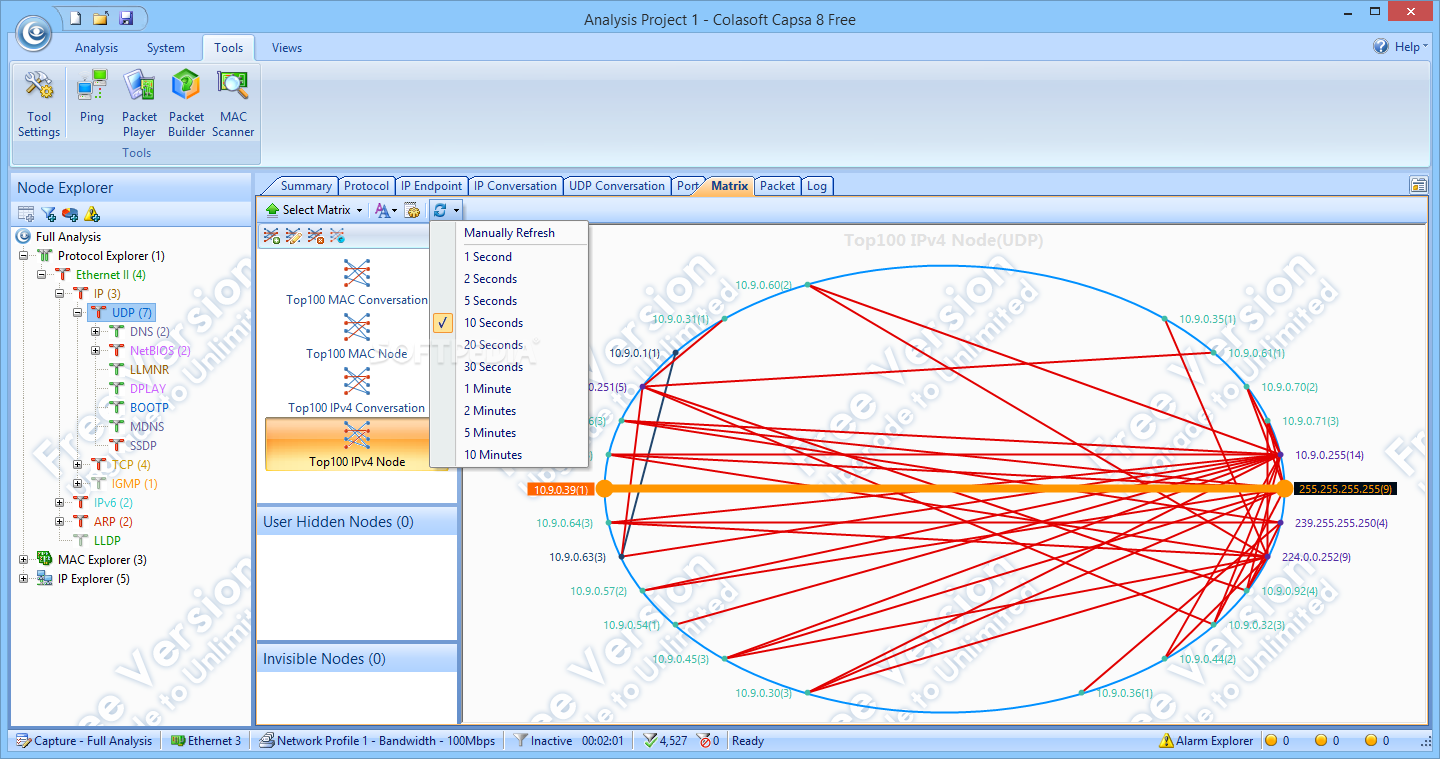Expand the IP Explorer tree node

click(24, 579)
